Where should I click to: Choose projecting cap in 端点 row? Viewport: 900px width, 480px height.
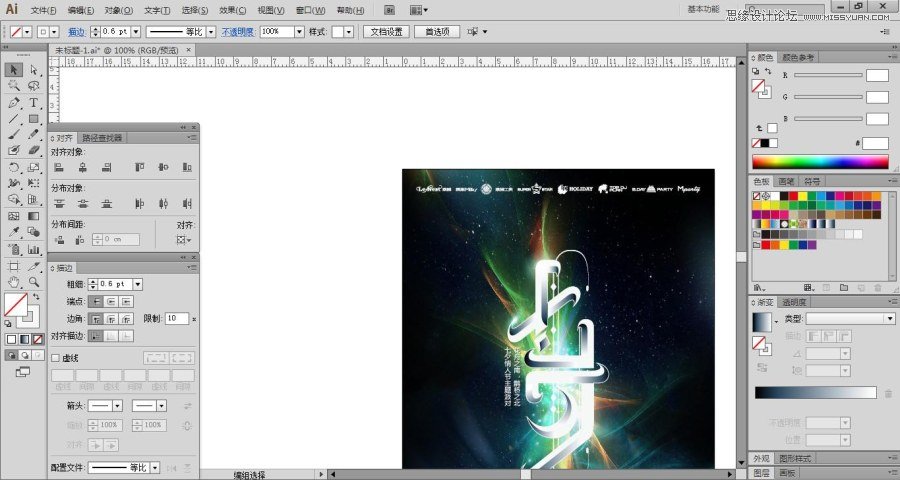point(126,301)
